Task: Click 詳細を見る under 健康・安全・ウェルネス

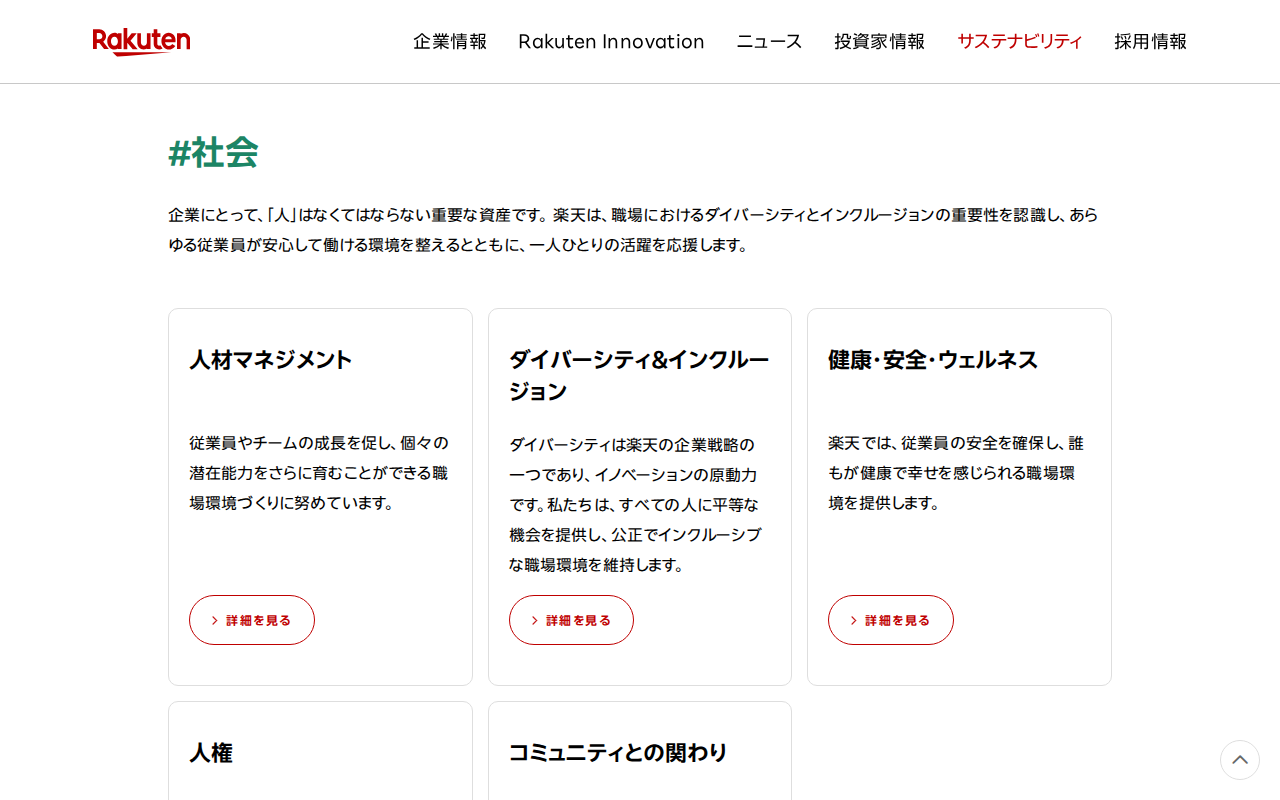Action: (890, 620)
